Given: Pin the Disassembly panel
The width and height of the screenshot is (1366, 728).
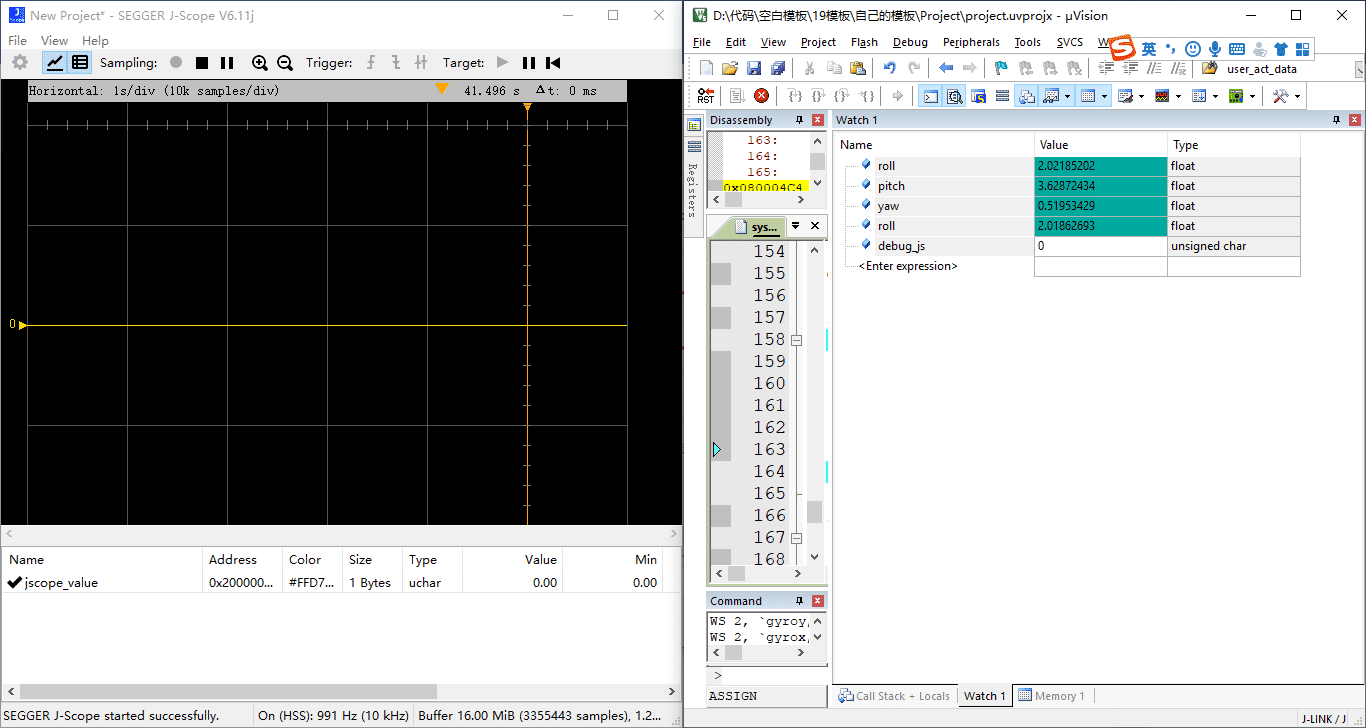Looking at the screenshot, I should point(799,120).
